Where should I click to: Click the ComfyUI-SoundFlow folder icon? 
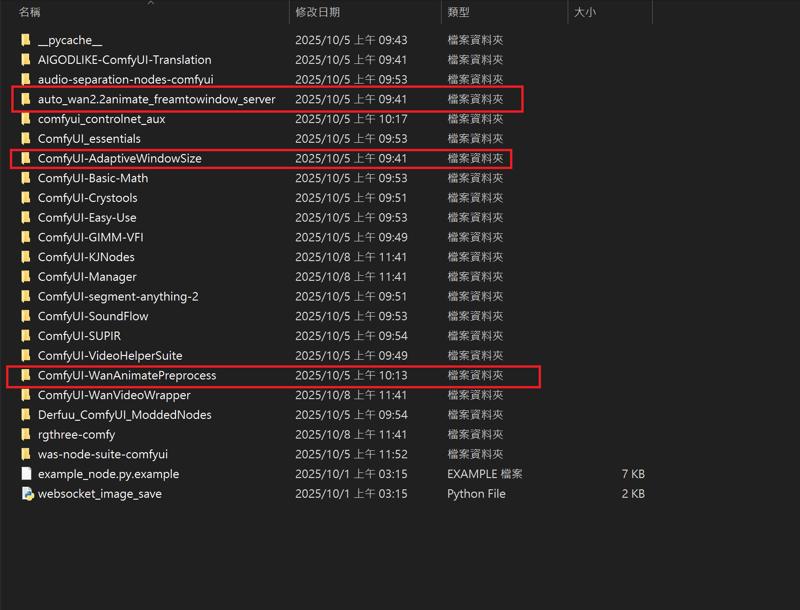click(x=26, y=316)
